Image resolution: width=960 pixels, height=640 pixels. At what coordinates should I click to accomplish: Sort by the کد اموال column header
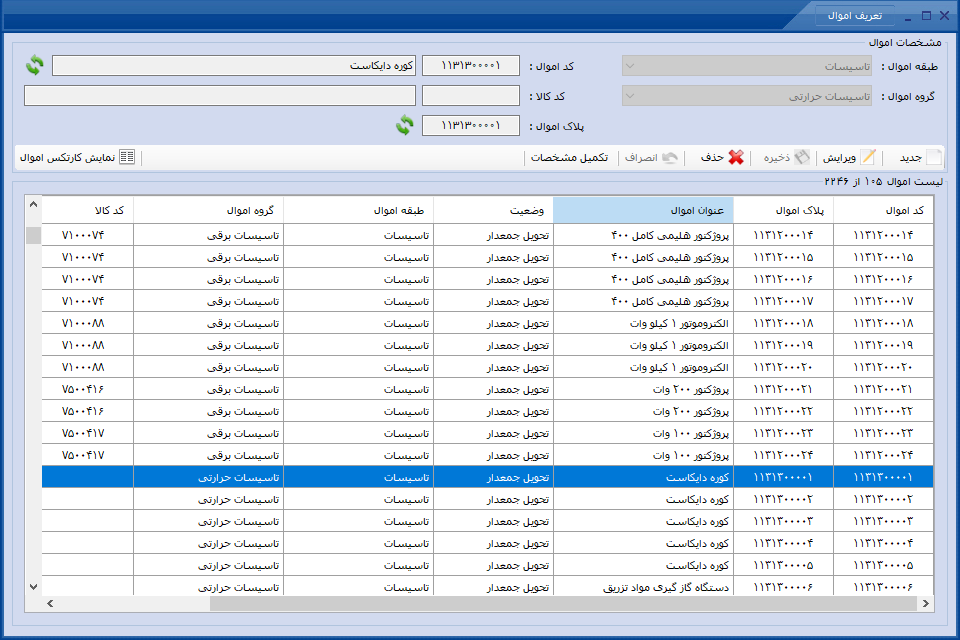[x=883, y=210]
